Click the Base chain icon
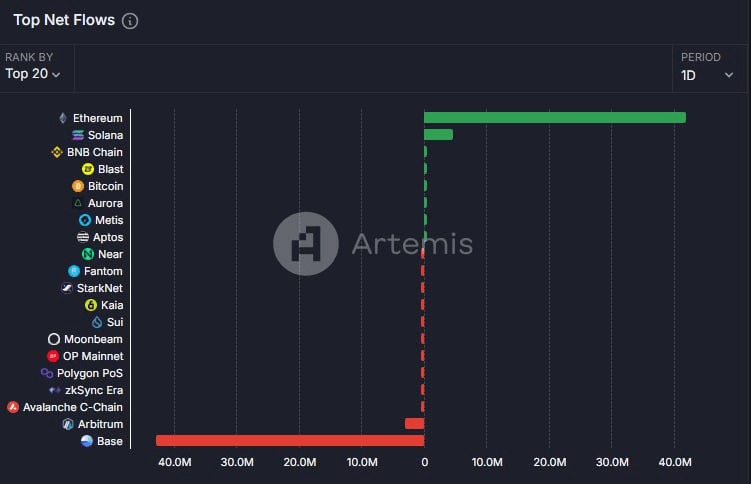 (87, 441)
